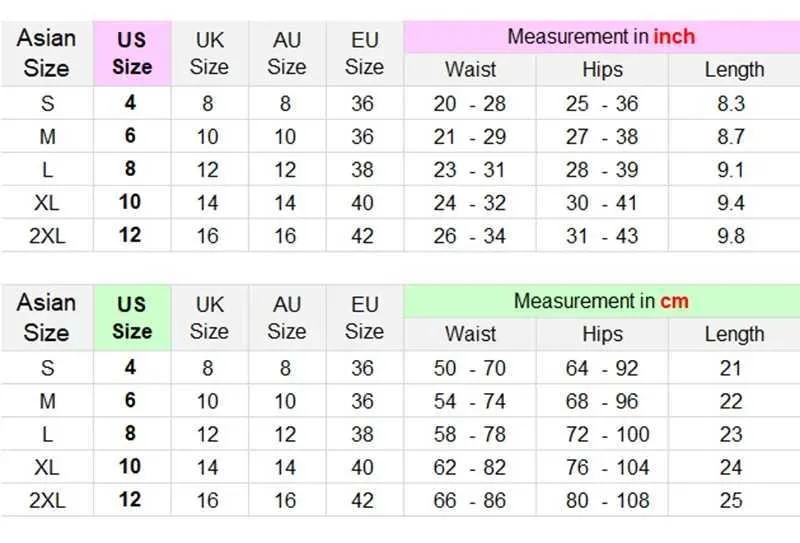Click hips value 30 - 41

[602, 203]
